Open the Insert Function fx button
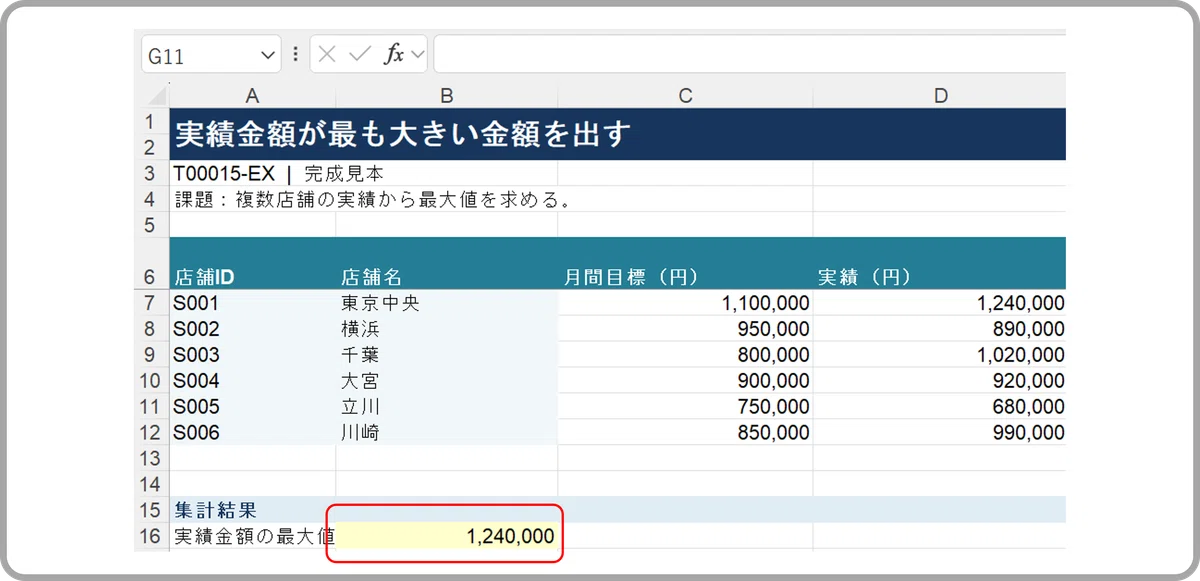This screenshot has height=581, width=1200. (394, 54)
